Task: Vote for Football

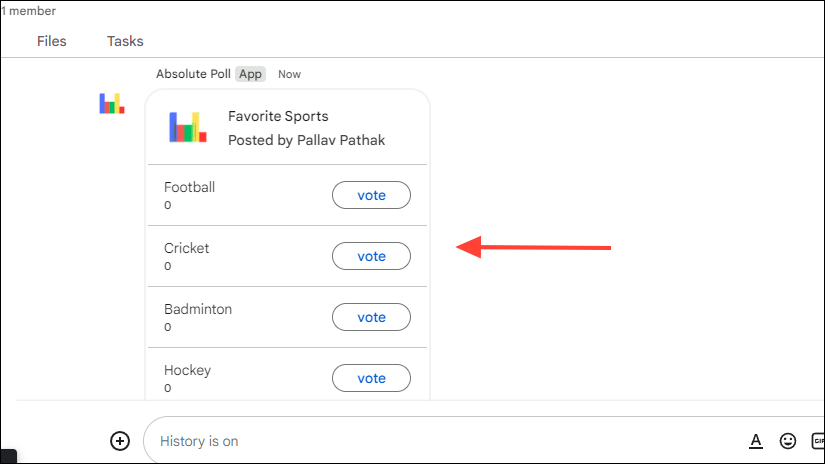Action: [371, 195]
